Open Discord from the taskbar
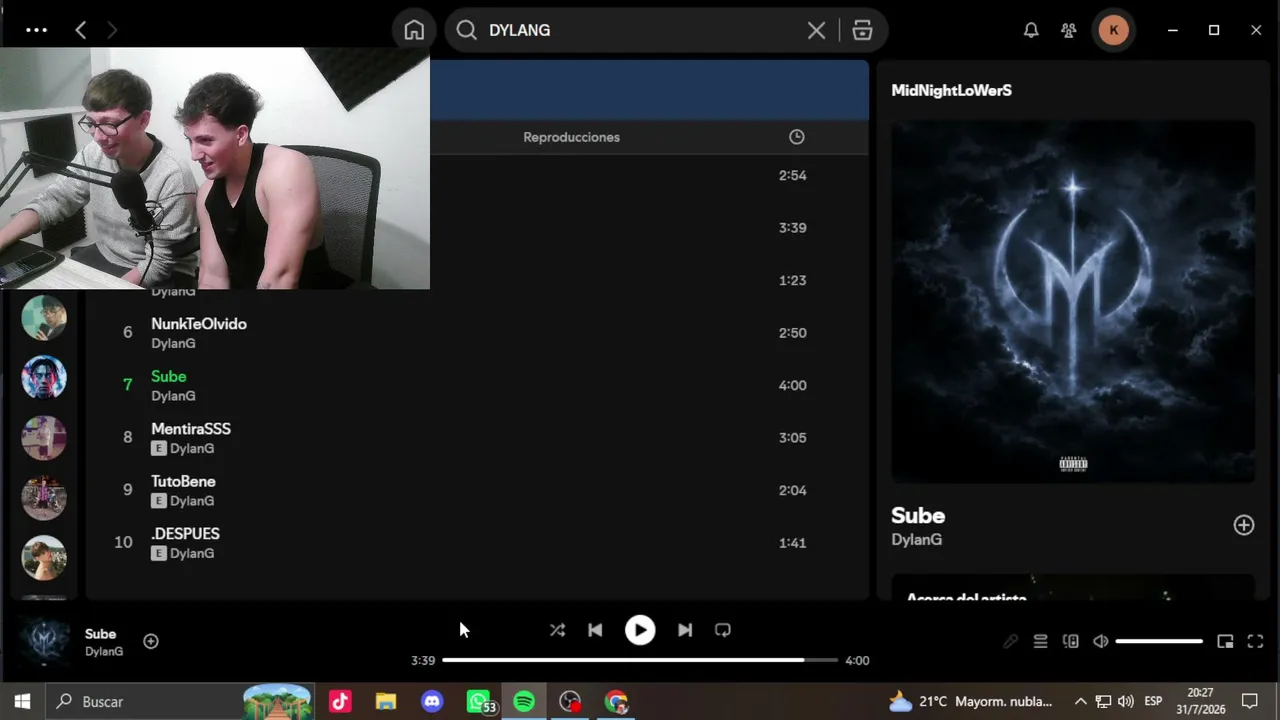Viewport: 1280px width, 720px height. 432,701
